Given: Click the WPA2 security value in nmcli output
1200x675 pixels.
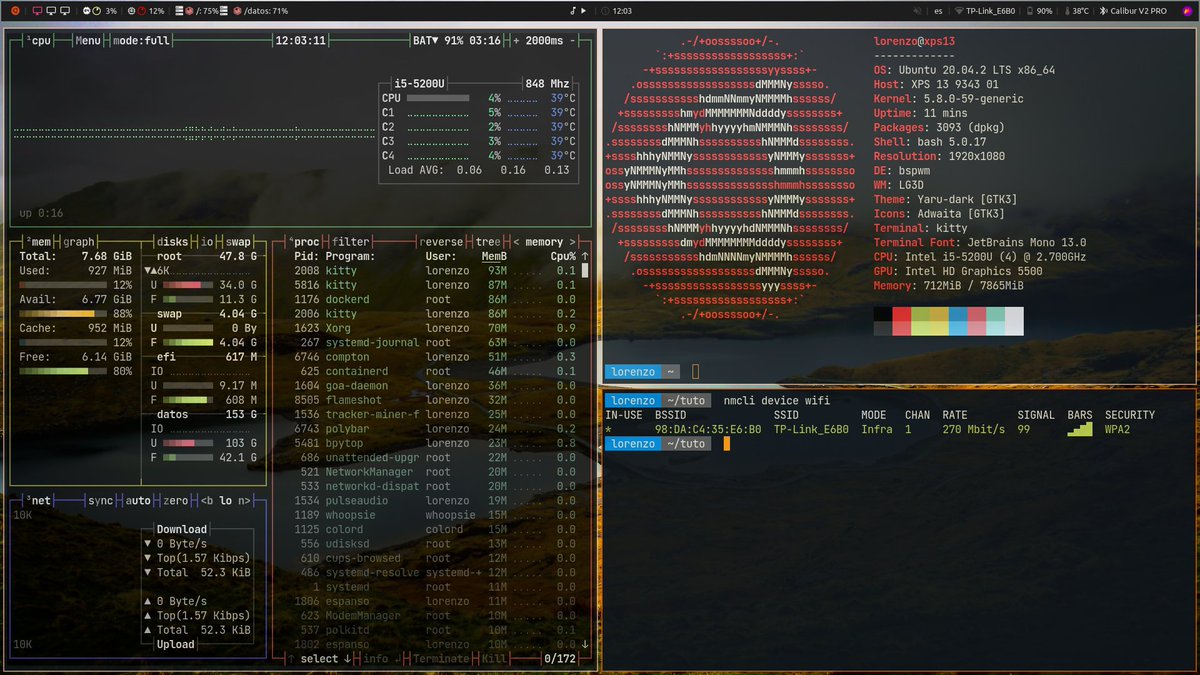Looking at the screenshot, I should tap(1118, 429).
